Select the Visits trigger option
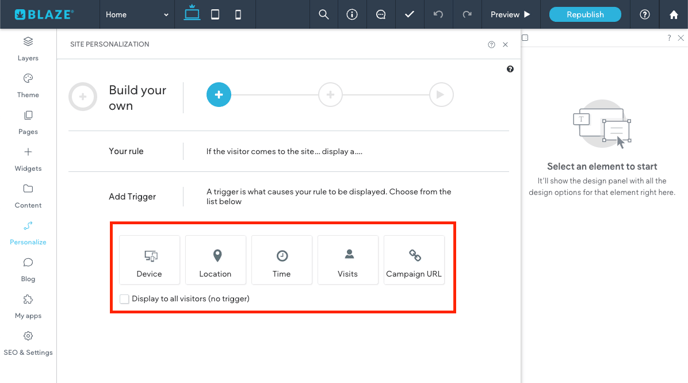Screen dimensions: 688x383 (348, 260)
